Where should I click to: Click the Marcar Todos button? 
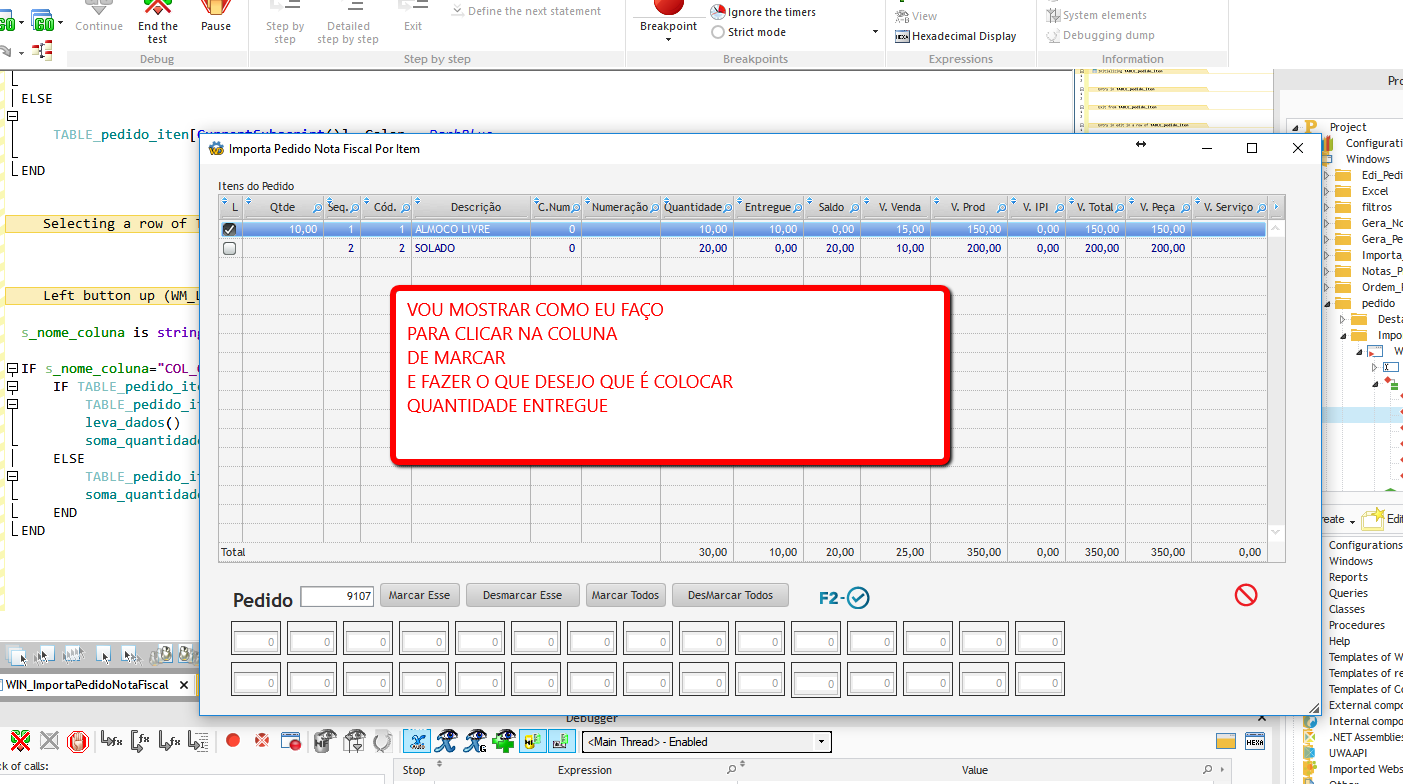625,594
